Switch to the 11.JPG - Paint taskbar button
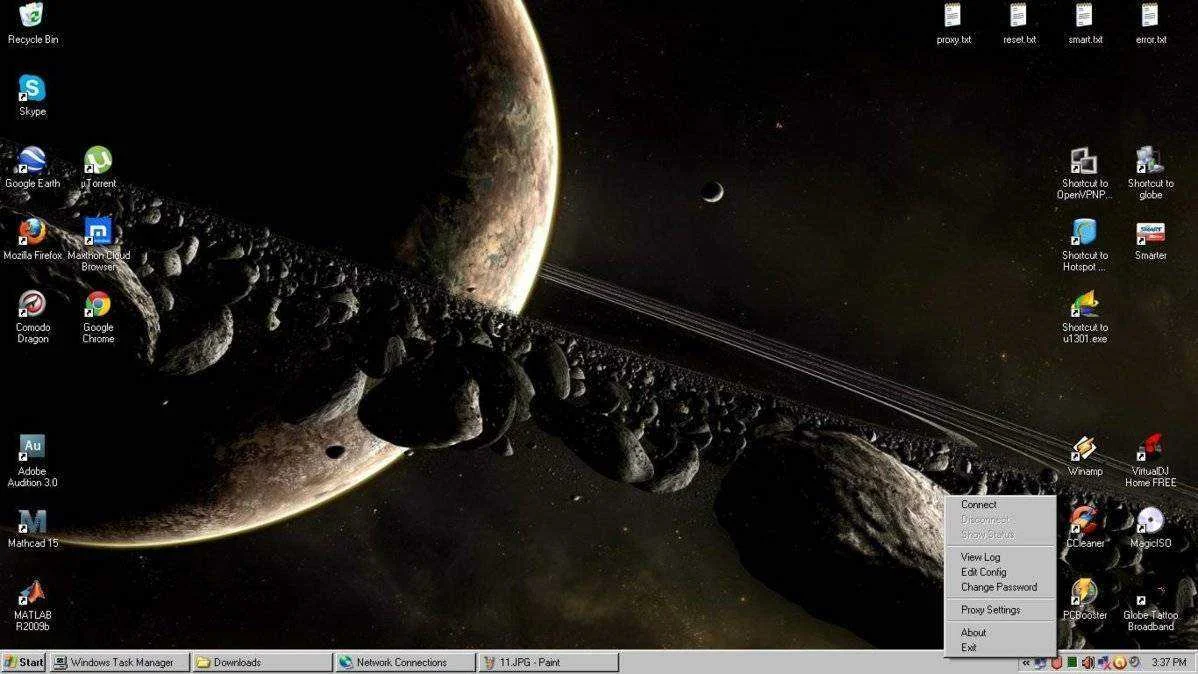The width and height of the screenshot is (1198, 674). pos(548,663)
